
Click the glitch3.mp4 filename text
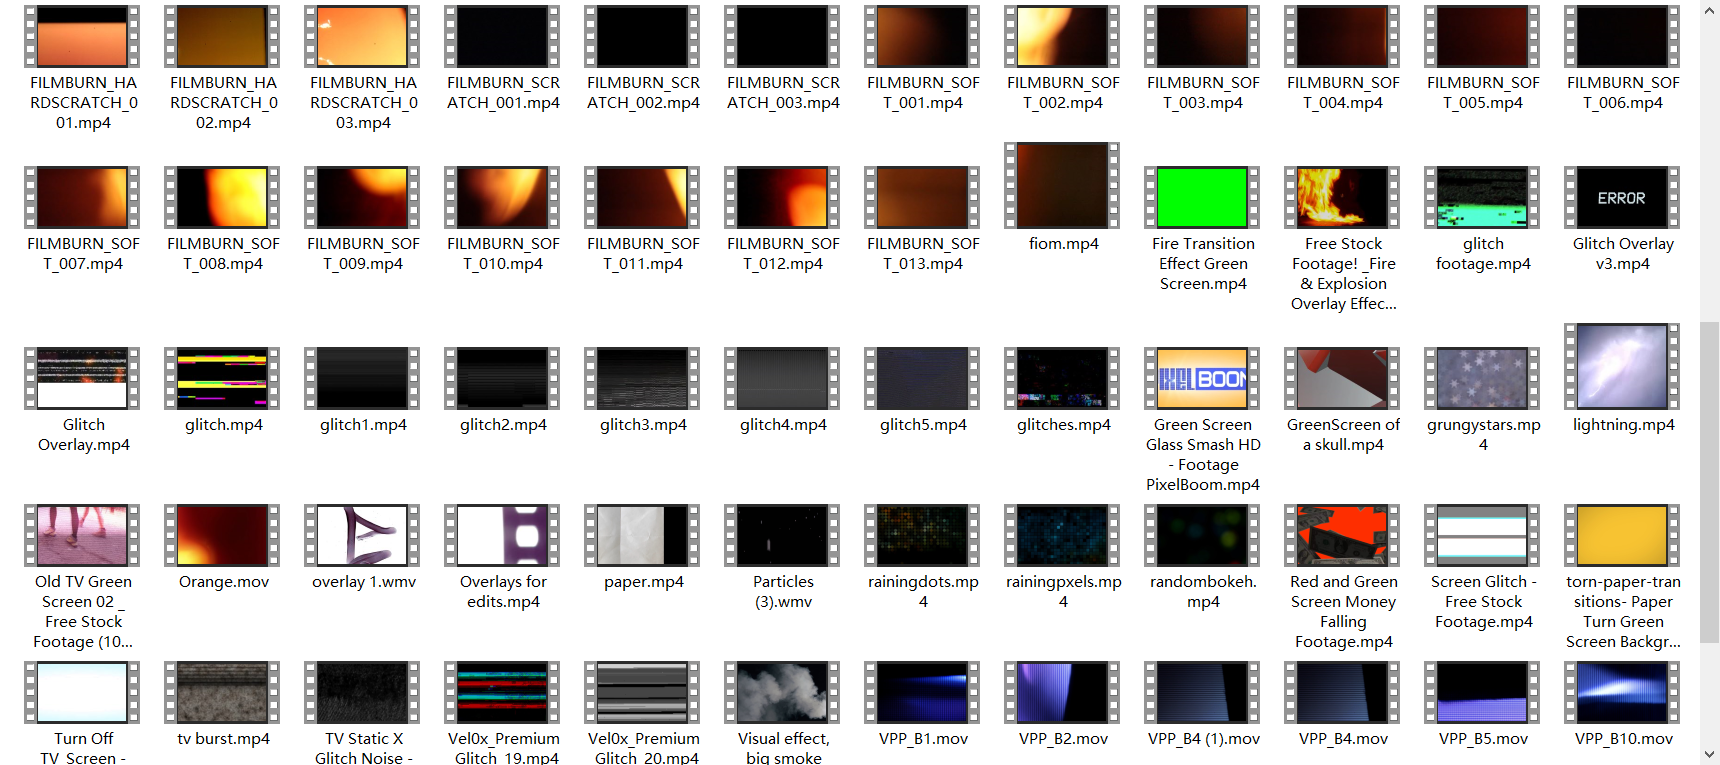tap(643, 425)
